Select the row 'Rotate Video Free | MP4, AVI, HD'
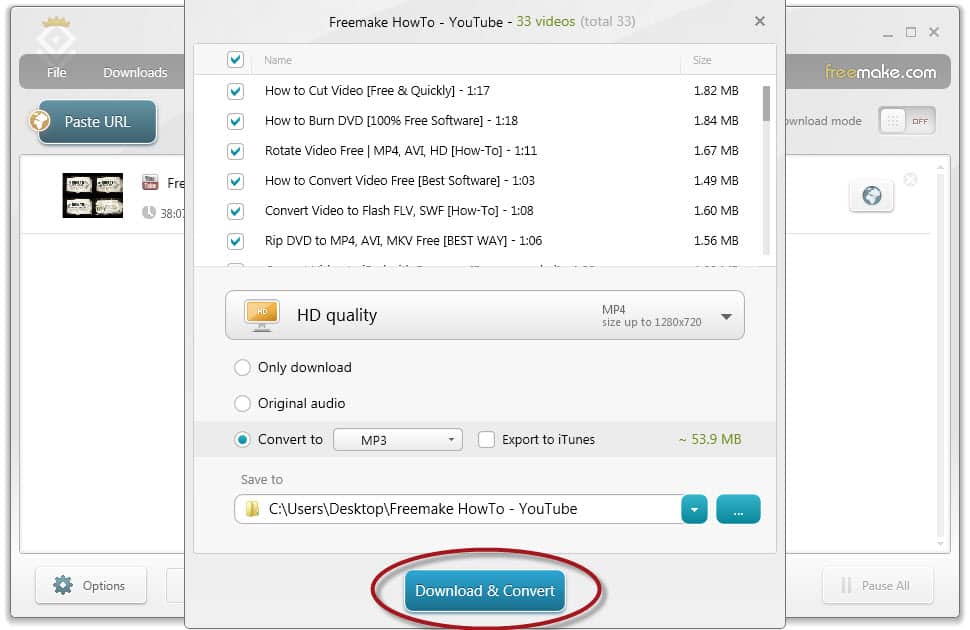The height and width of the screenshot is (630, 970). (x=484, y=151)
